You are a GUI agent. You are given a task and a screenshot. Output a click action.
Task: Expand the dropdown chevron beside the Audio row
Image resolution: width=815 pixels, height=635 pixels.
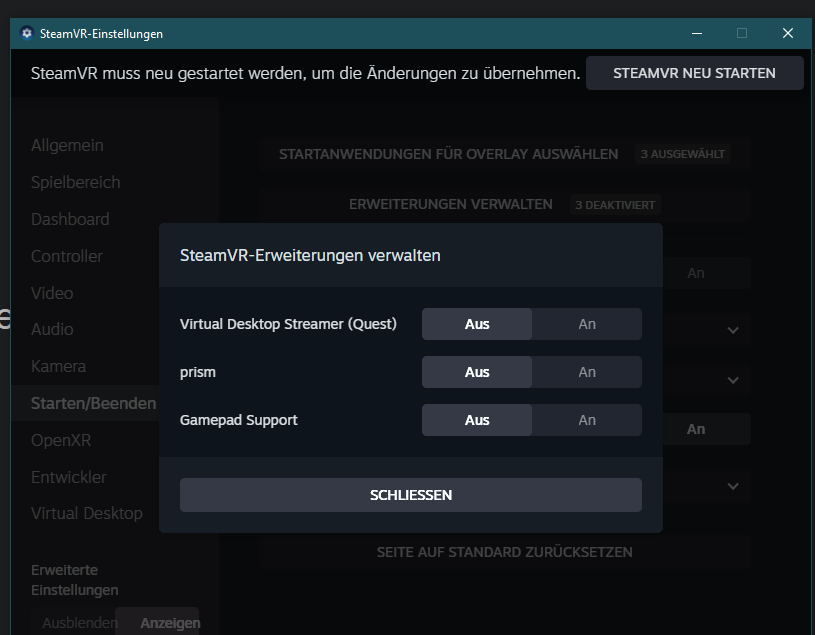733,330
